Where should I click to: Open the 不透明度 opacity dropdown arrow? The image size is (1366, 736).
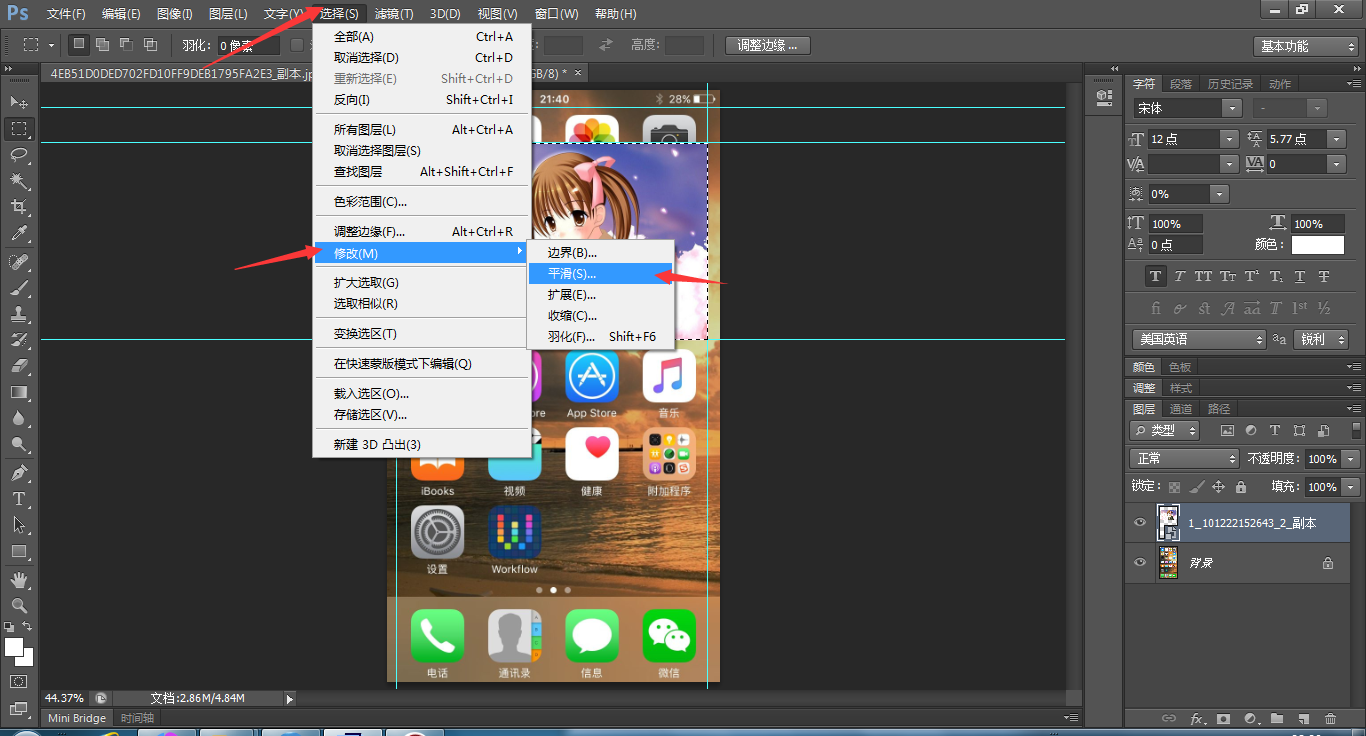point(1351,458)
